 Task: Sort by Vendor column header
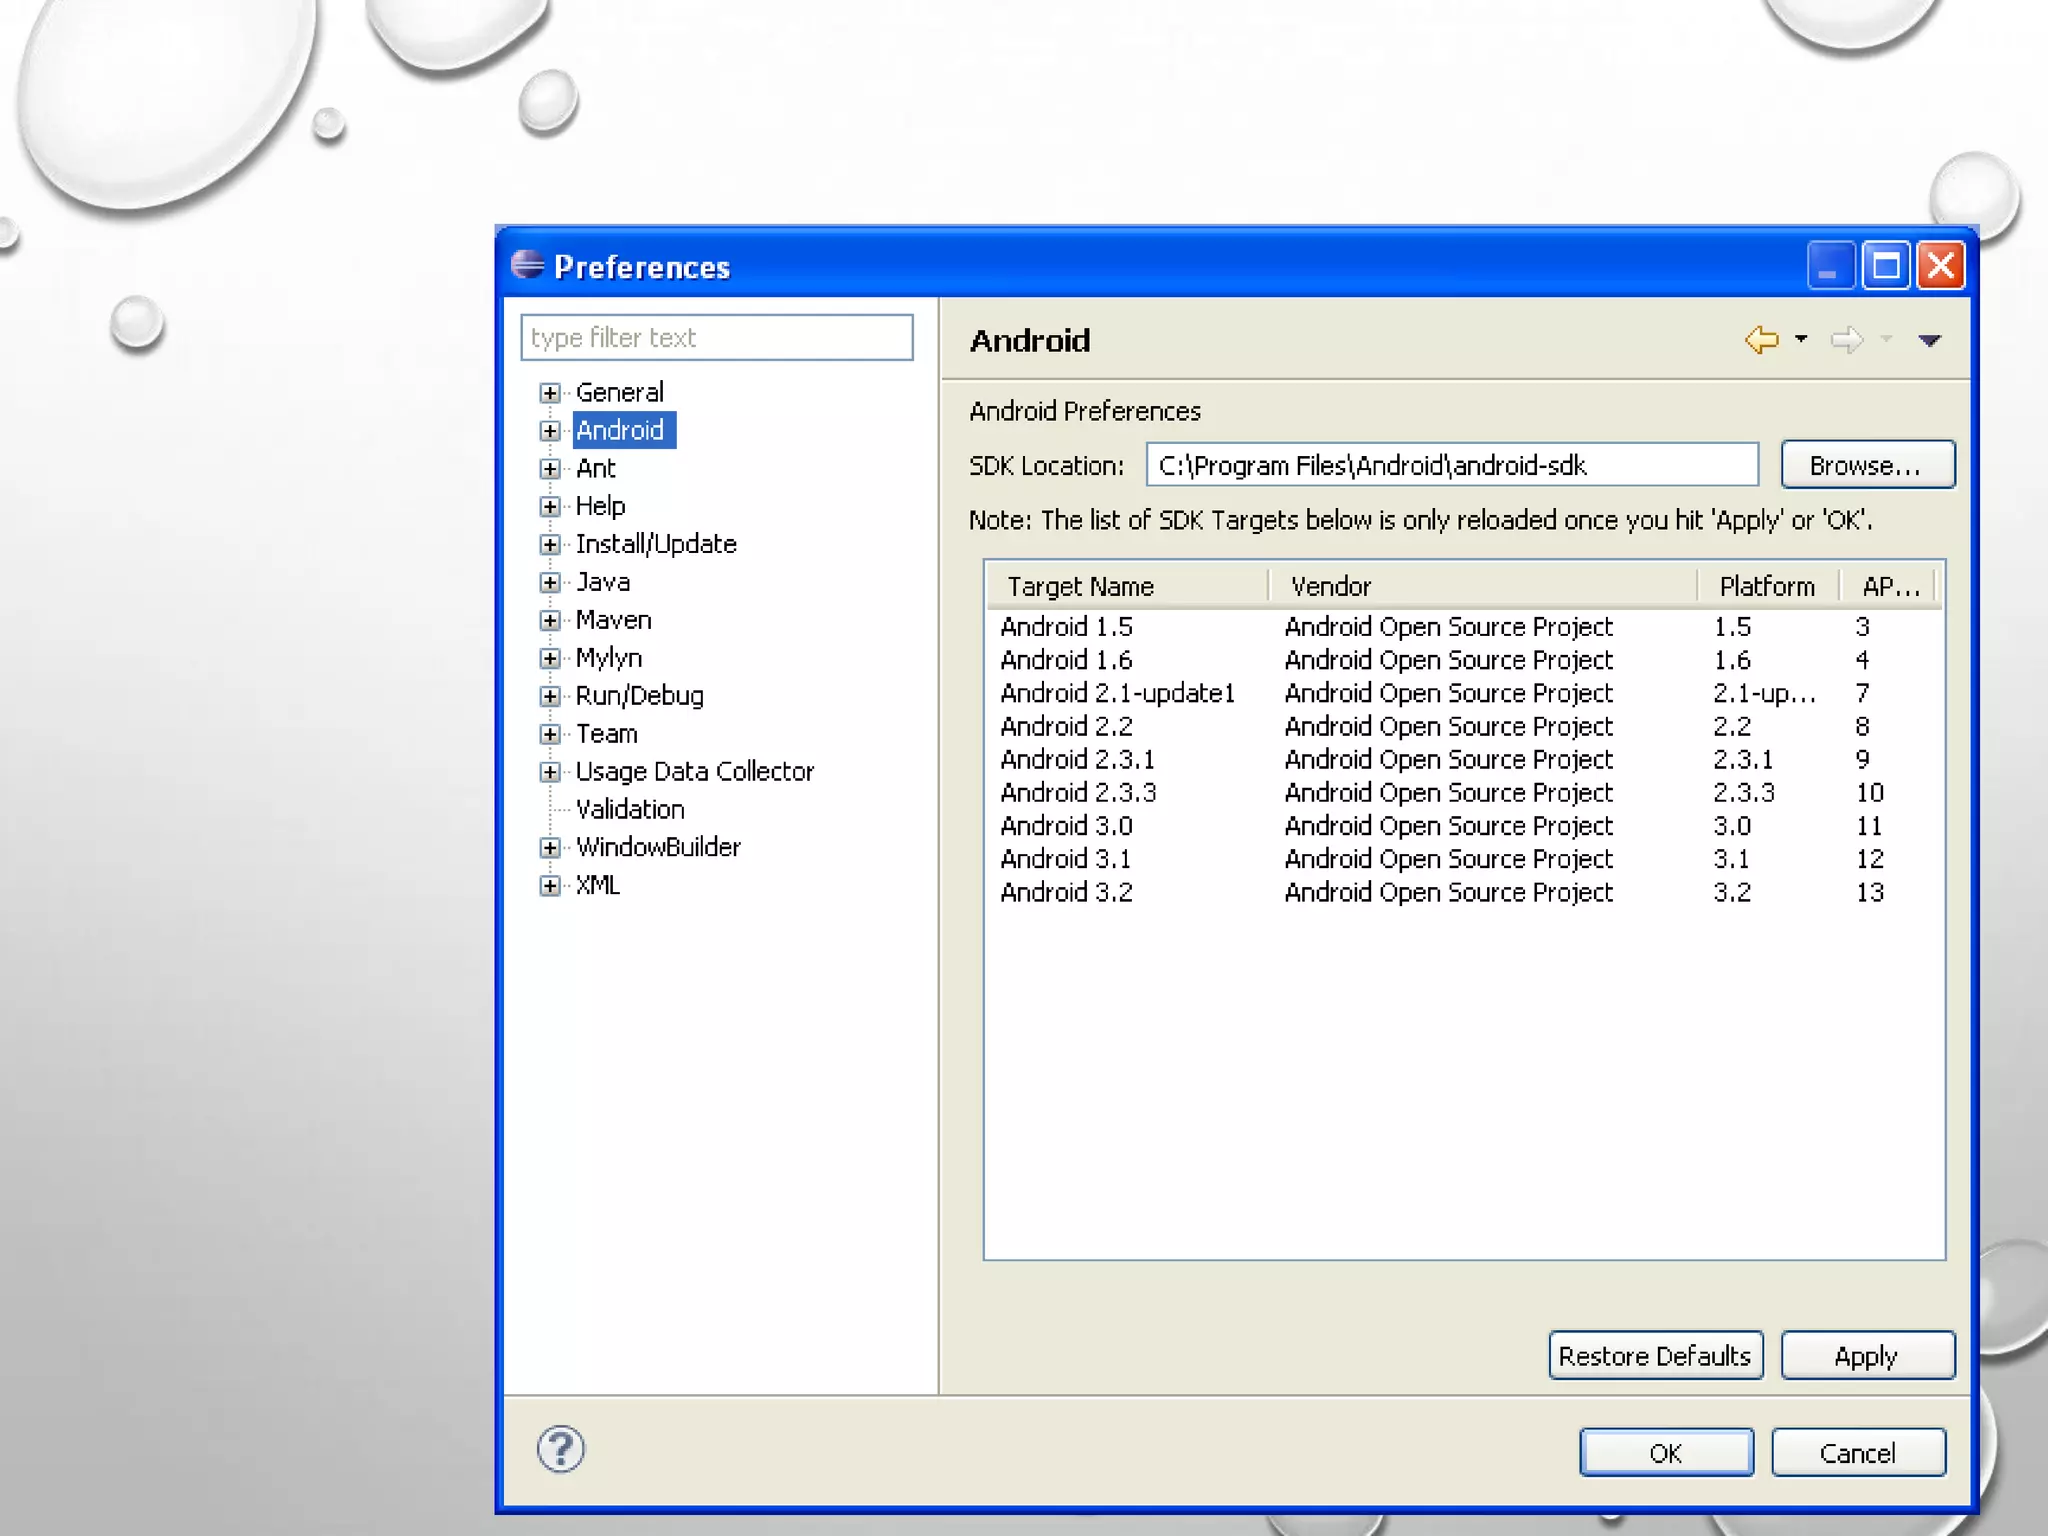click(x=1483, y=586)
